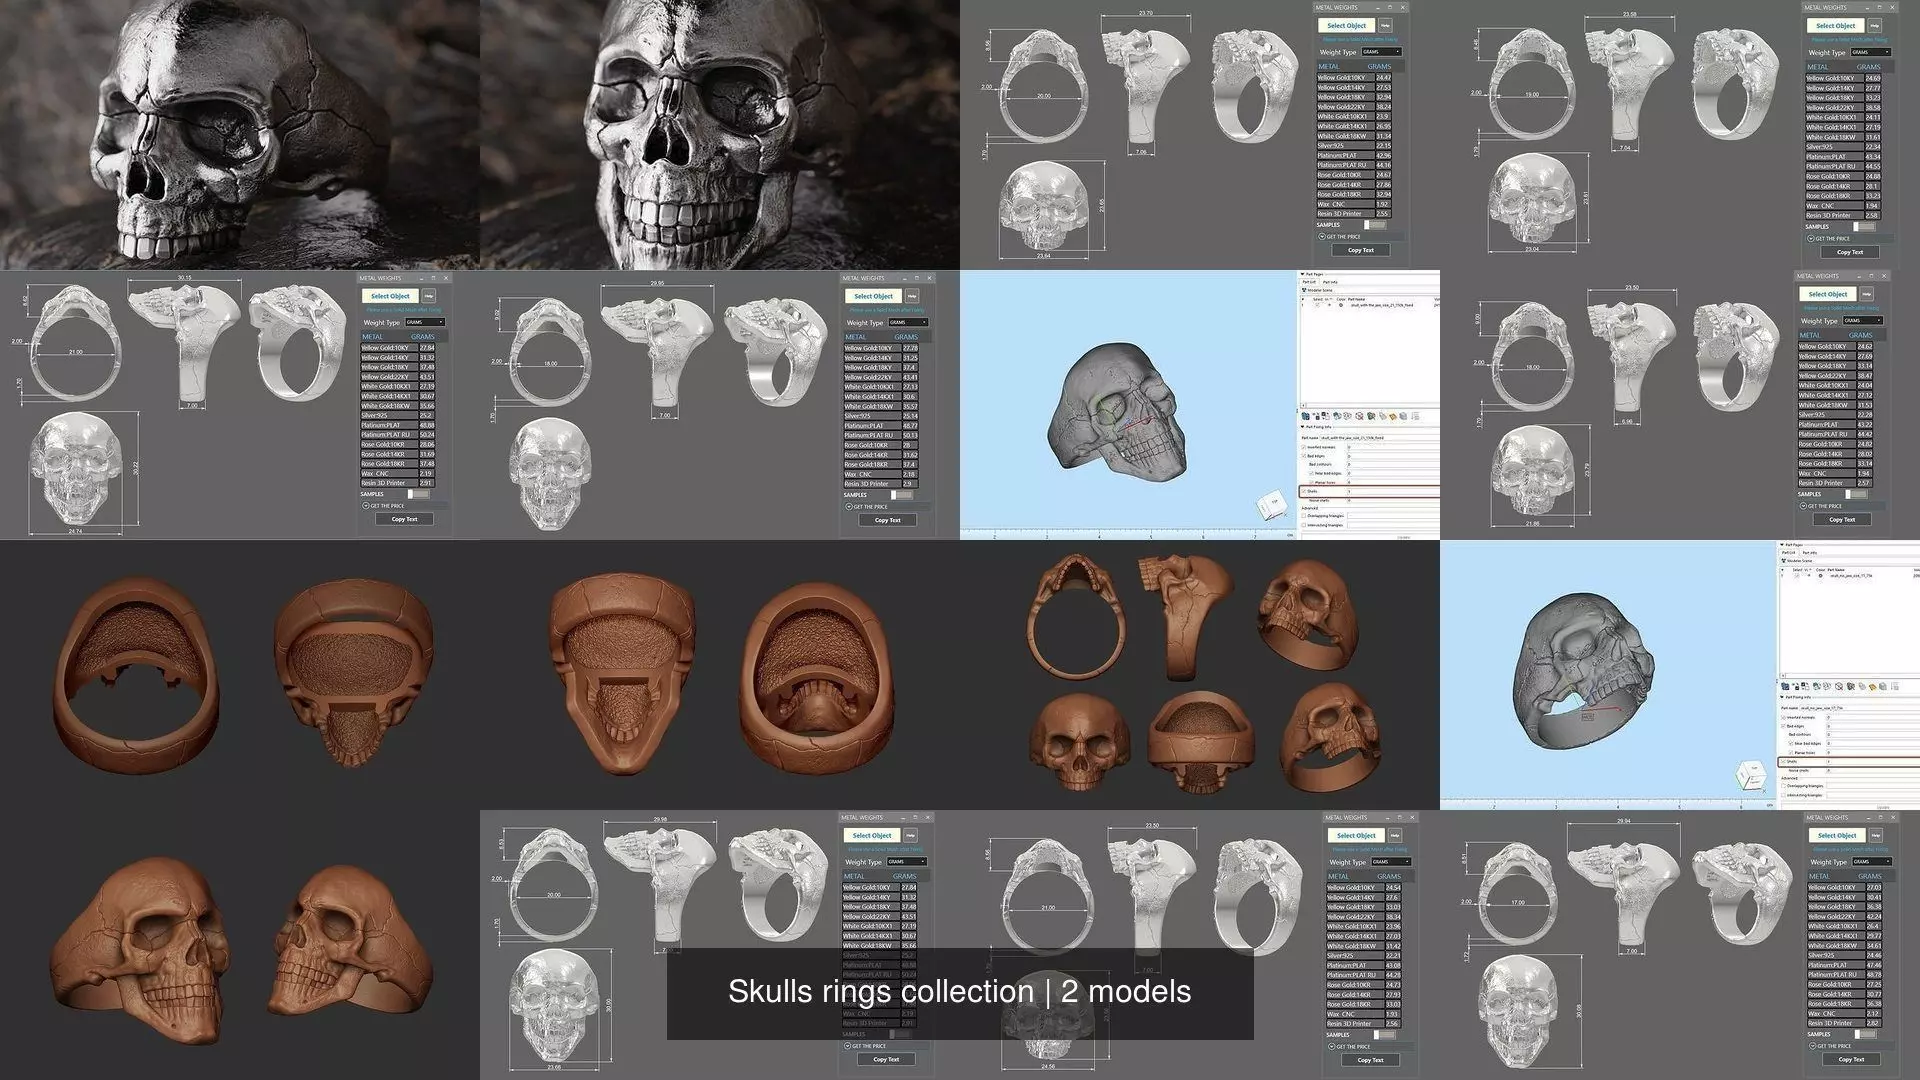1920x1080 pixels.
Task: Toggle the eye visibility for skull_with_the_jaw part
Action: [x=1329, y=305]
